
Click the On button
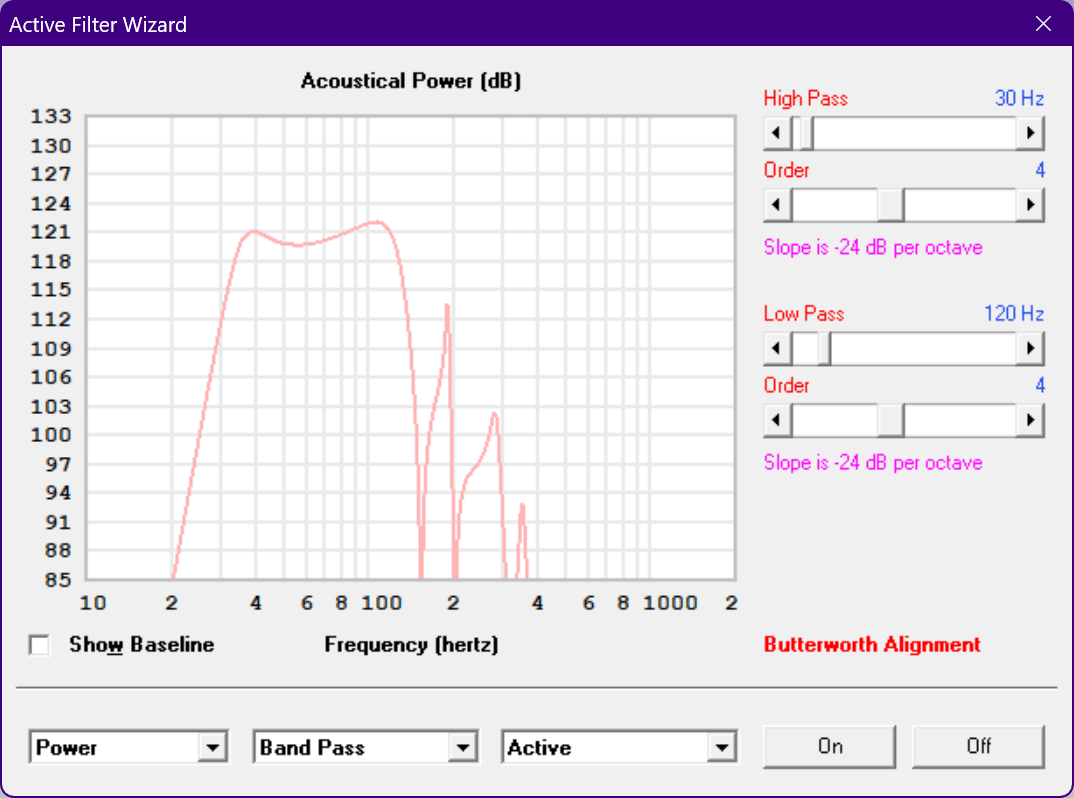pos(829,747)
